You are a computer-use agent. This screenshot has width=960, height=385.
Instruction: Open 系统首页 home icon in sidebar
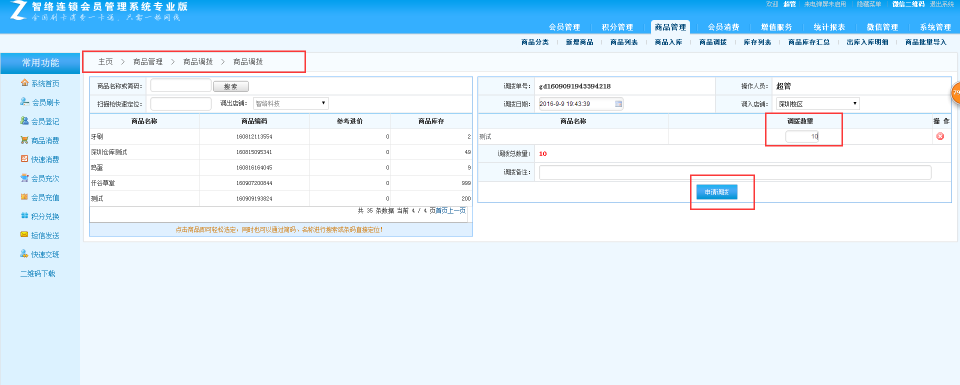[x=24, y=83]
